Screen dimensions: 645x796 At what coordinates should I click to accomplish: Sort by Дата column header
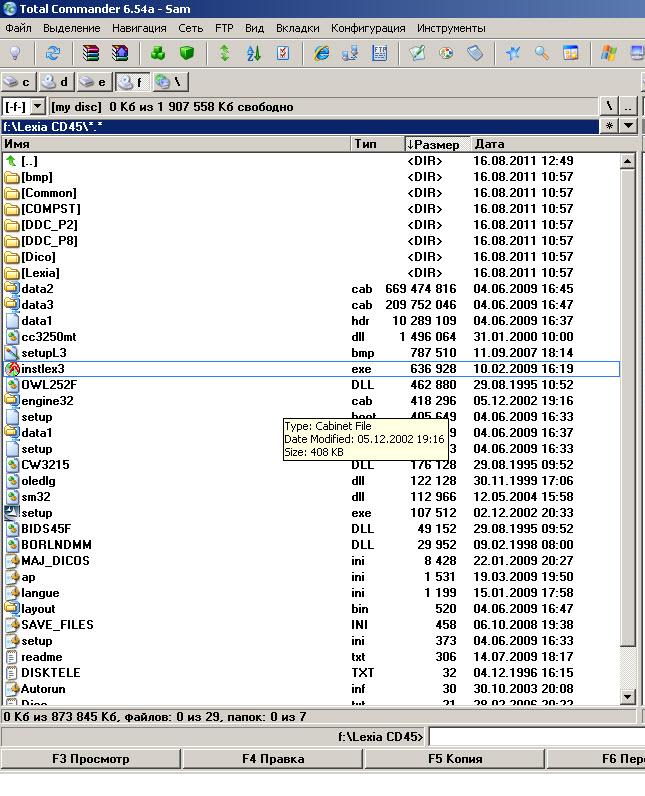552,144
